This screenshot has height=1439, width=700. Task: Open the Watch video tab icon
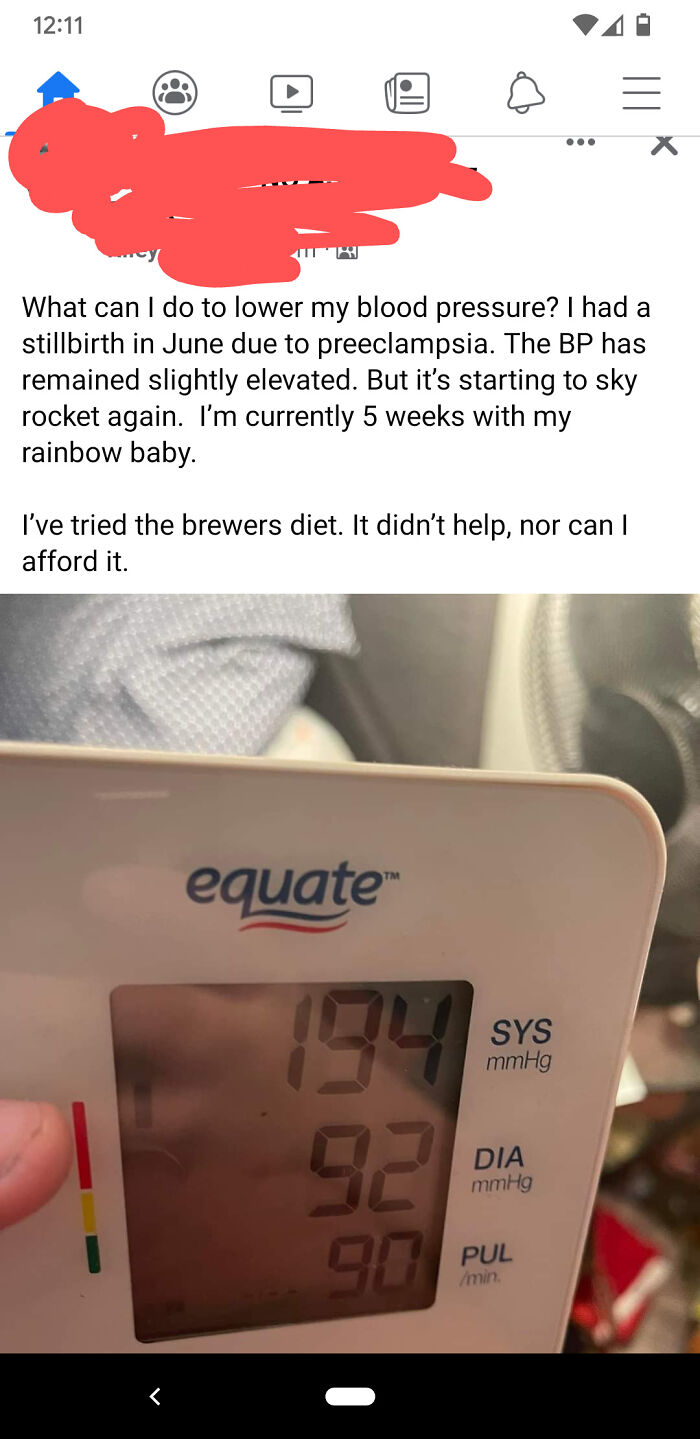point(291,93)
